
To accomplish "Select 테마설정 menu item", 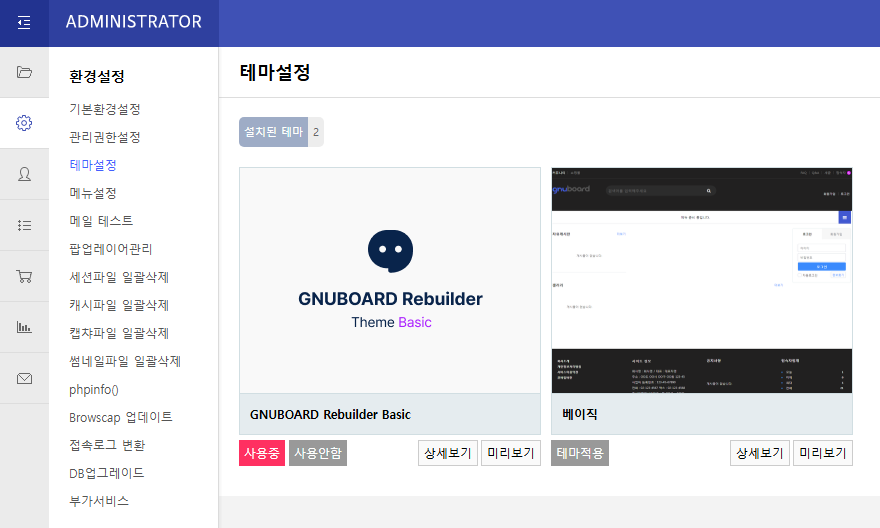I will coord(93,165).
